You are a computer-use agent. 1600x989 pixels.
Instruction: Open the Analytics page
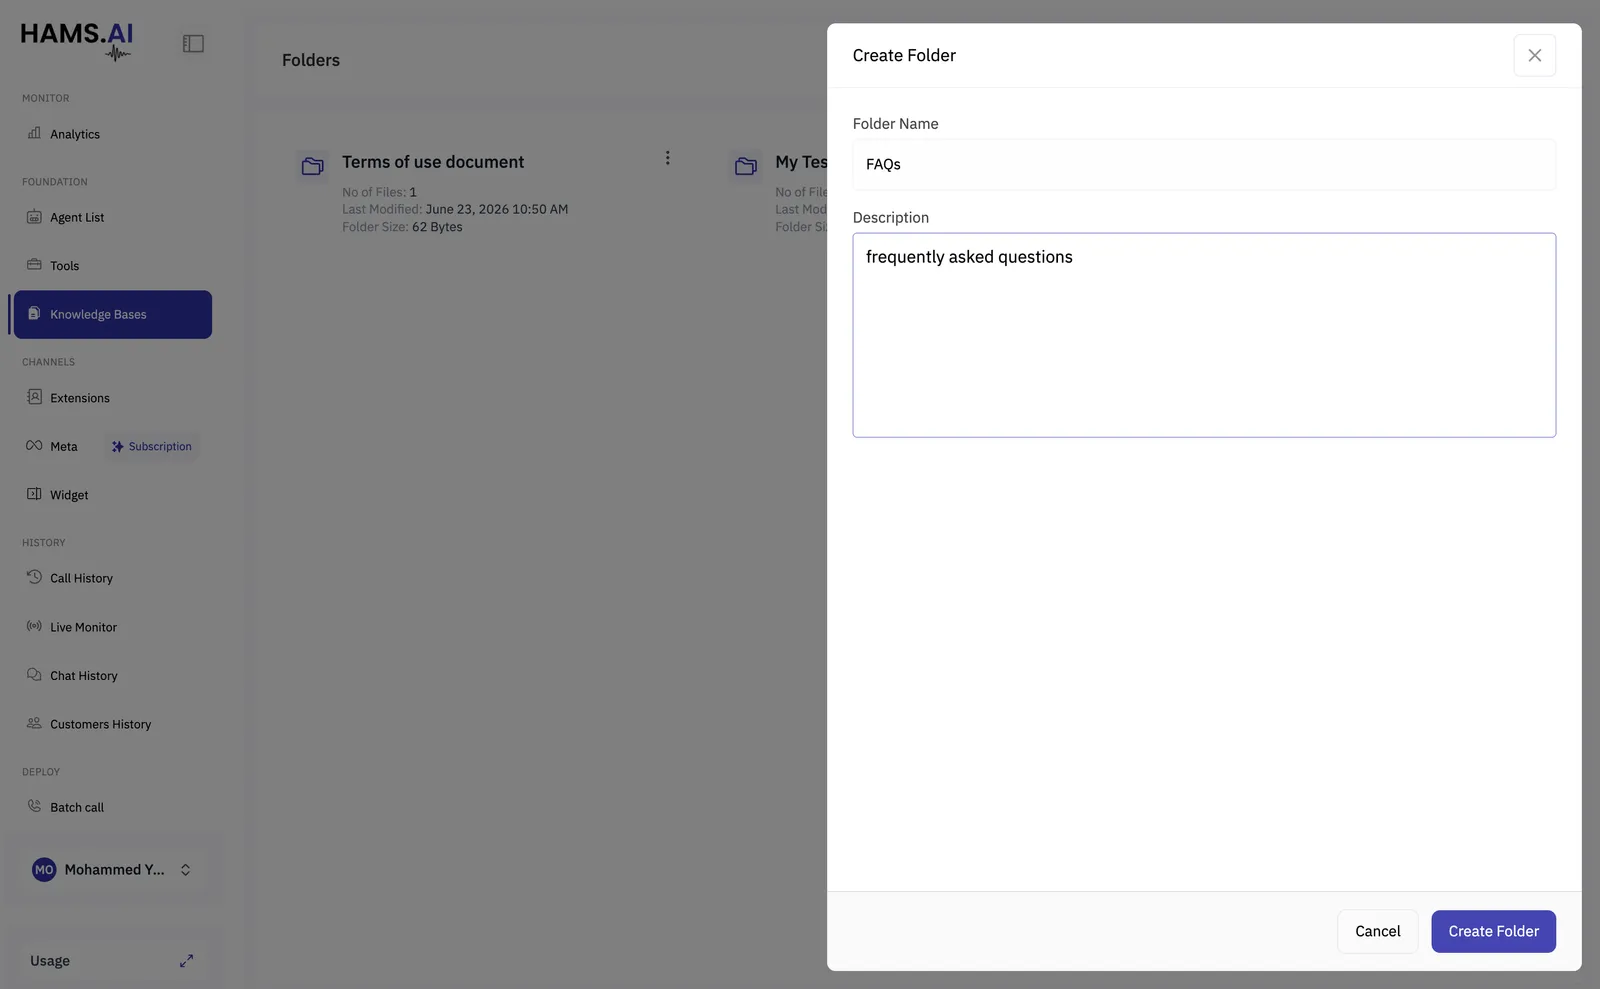tap(75, 134)
